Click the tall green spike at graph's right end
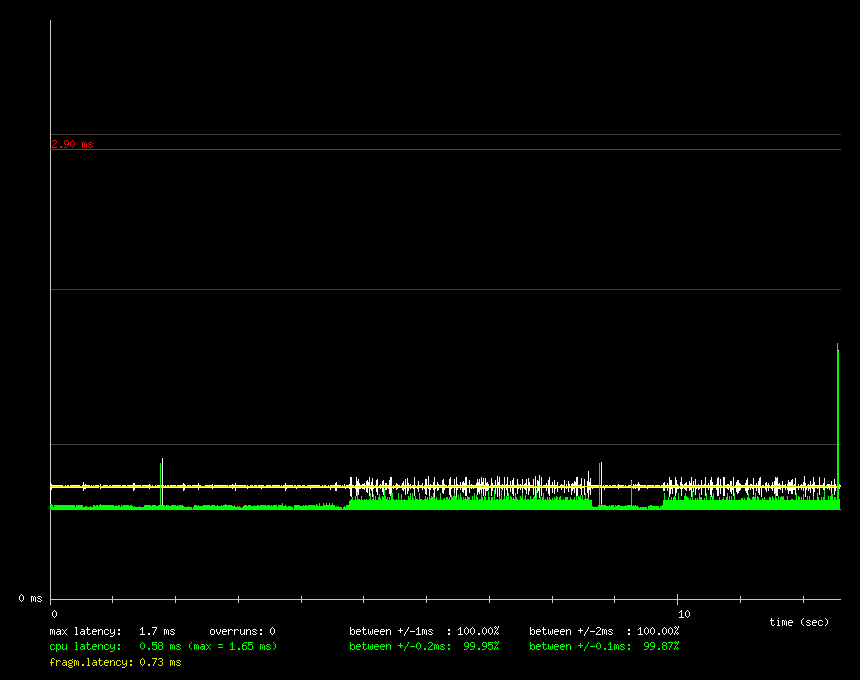Viewport: 860px width, 680px height. click(x=838, y=420)
